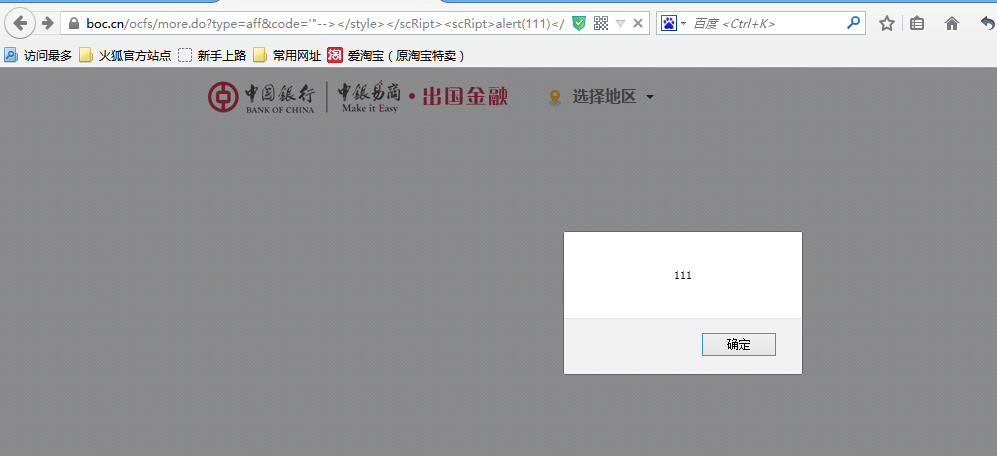Stop loading with the X button
This screenshot has height=456, width=997.
pos(638,24)
